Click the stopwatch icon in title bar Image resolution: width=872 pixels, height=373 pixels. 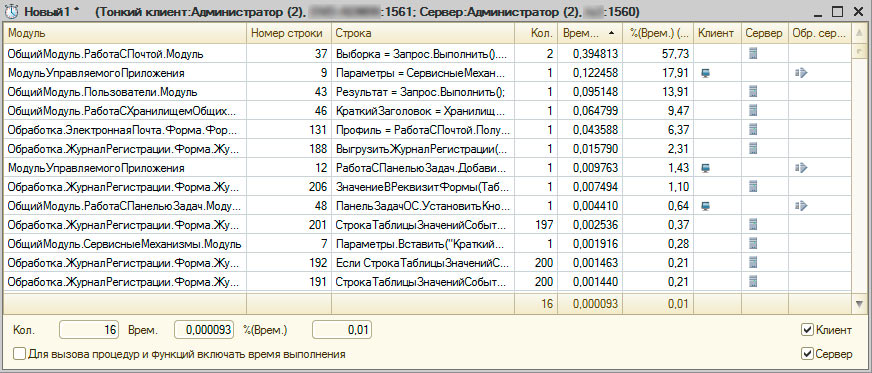point(11,11)
